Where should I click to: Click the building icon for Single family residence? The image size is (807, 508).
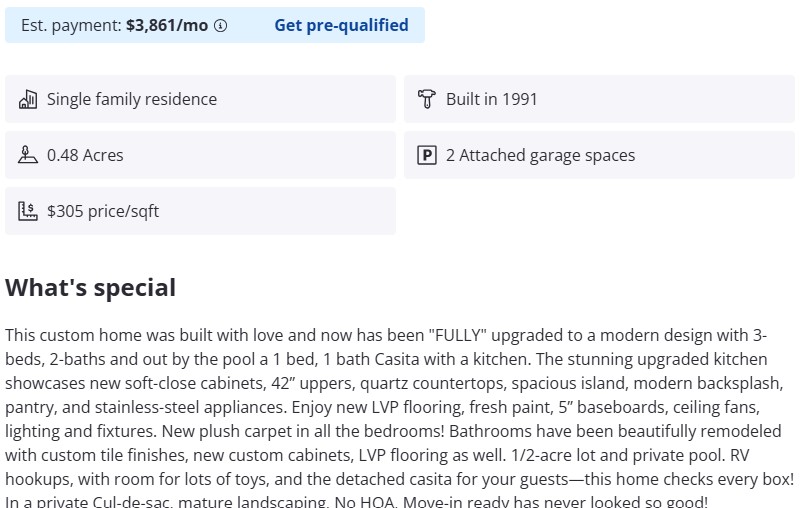click(28, 99)
